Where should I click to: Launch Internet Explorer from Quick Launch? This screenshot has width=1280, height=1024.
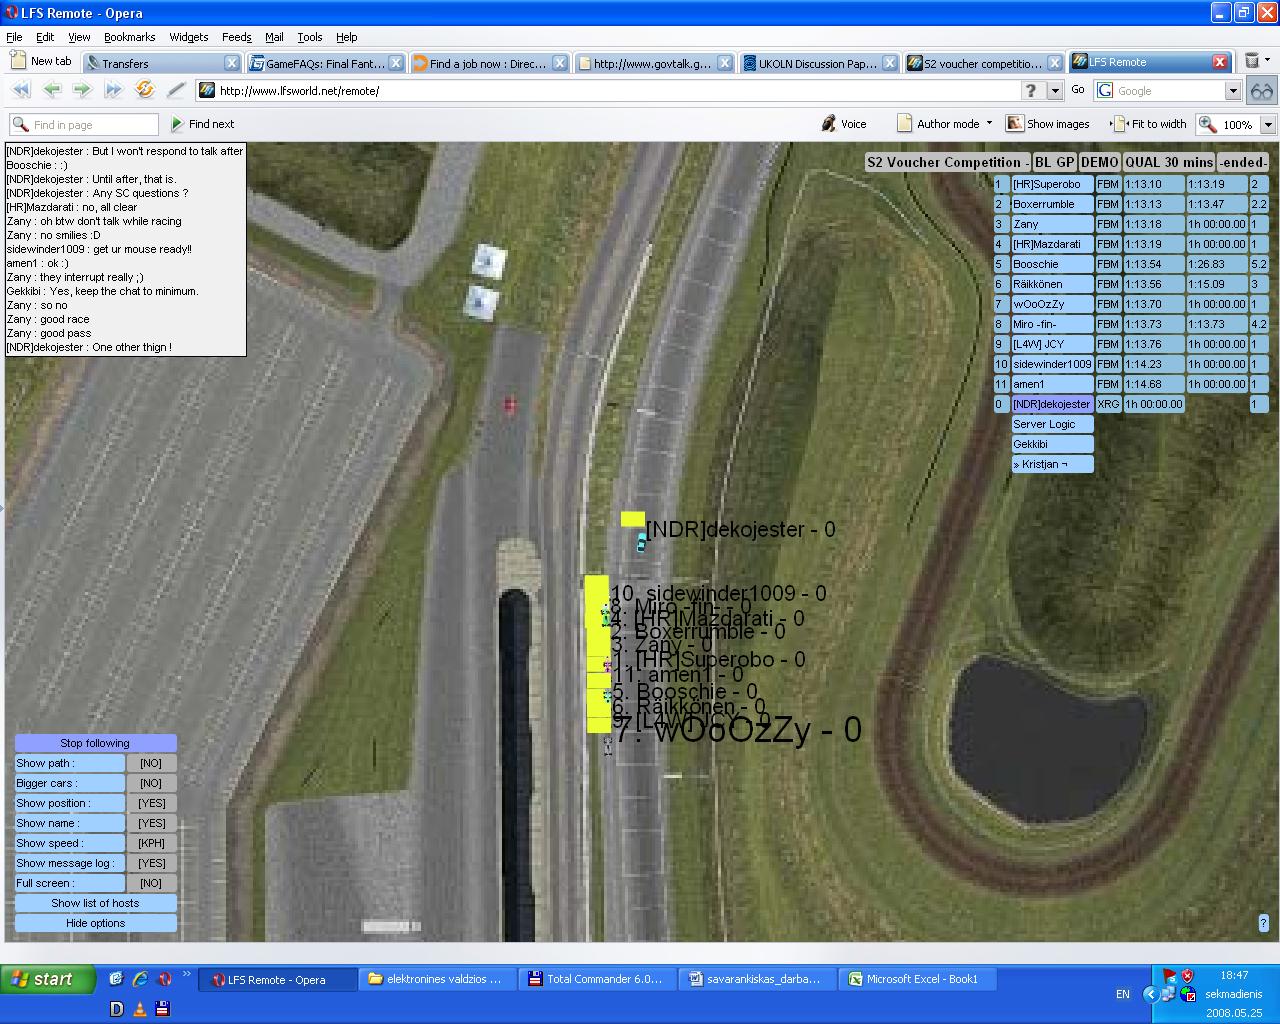[141, 979]
